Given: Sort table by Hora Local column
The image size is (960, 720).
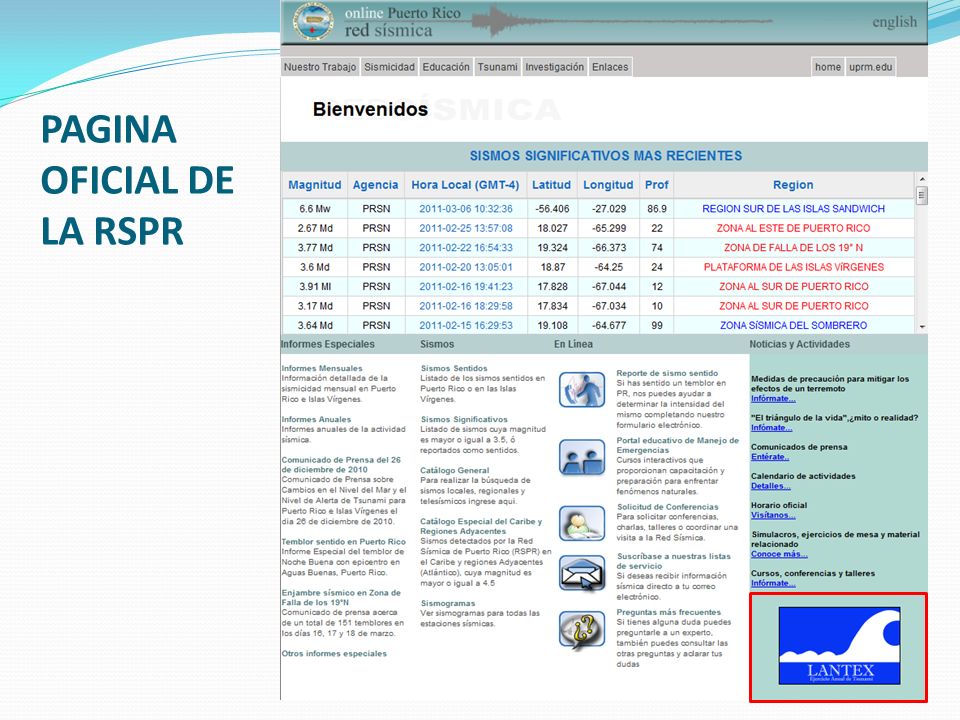Looking at the screenshot, I should click(x=465, y=185).
